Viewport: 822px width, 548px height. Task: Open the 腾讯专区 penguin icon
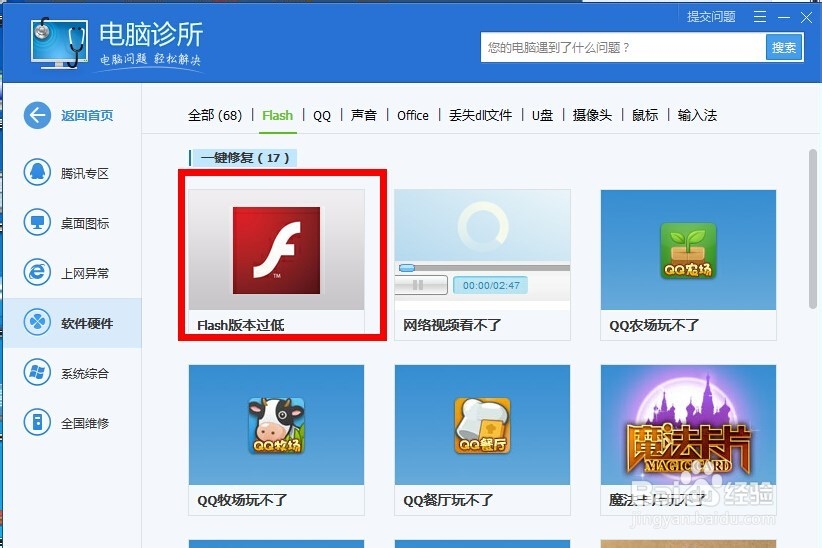pyautogui.click(x=37, y=172)
